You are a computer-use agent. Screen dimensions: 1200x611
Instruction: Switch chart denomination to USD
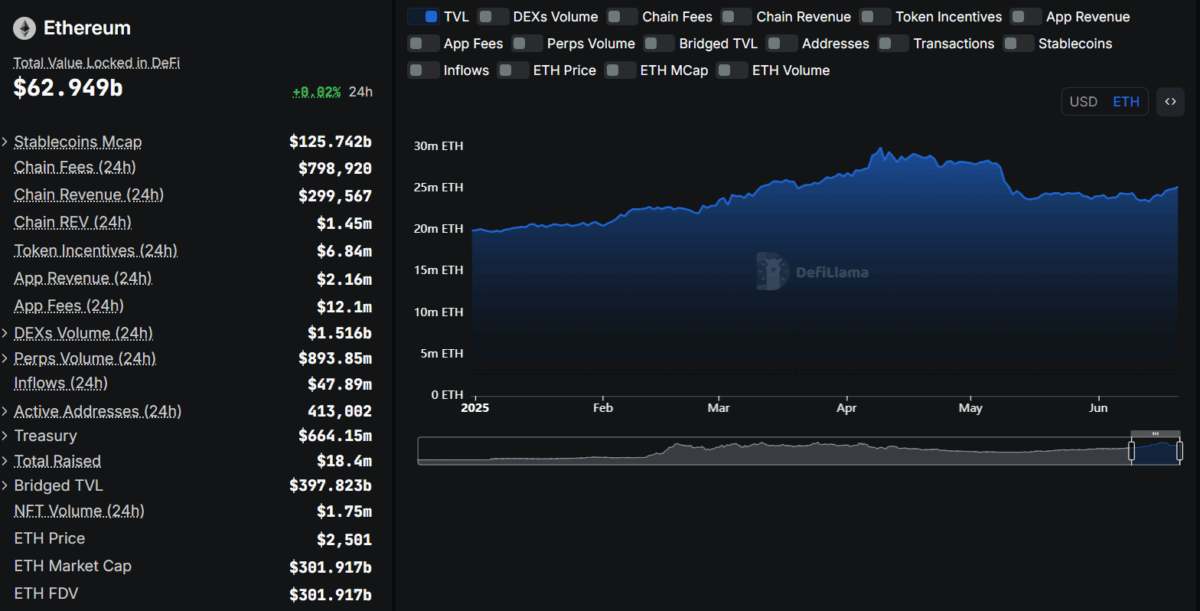[1083, 101]
